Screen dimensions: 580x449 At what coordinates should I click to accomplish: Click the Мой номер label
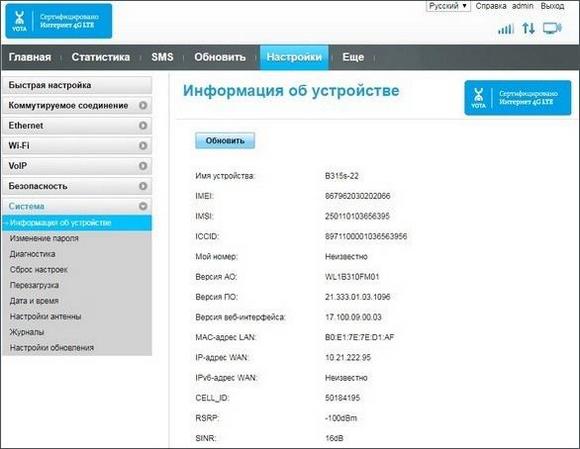tap(216, 257)
